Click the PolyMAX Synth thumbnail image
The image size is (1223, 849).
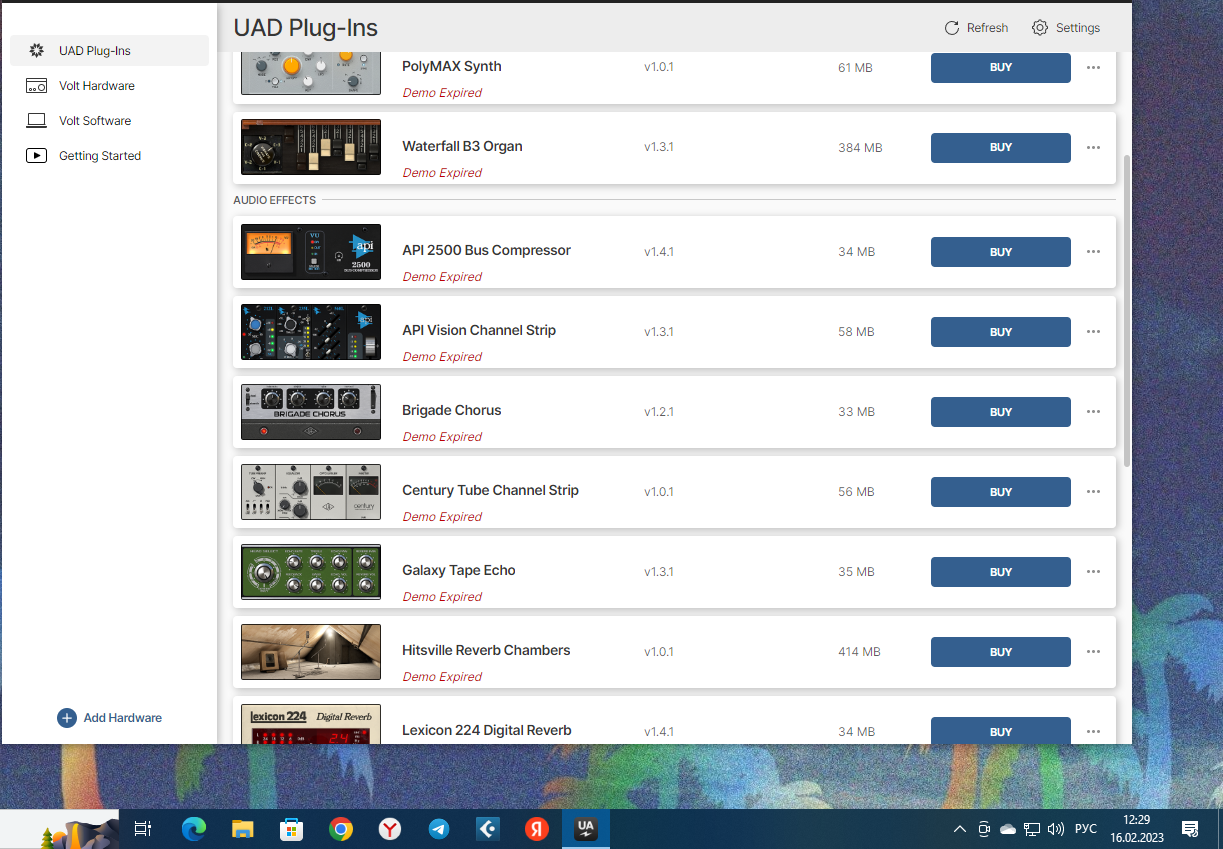(311, 74)
